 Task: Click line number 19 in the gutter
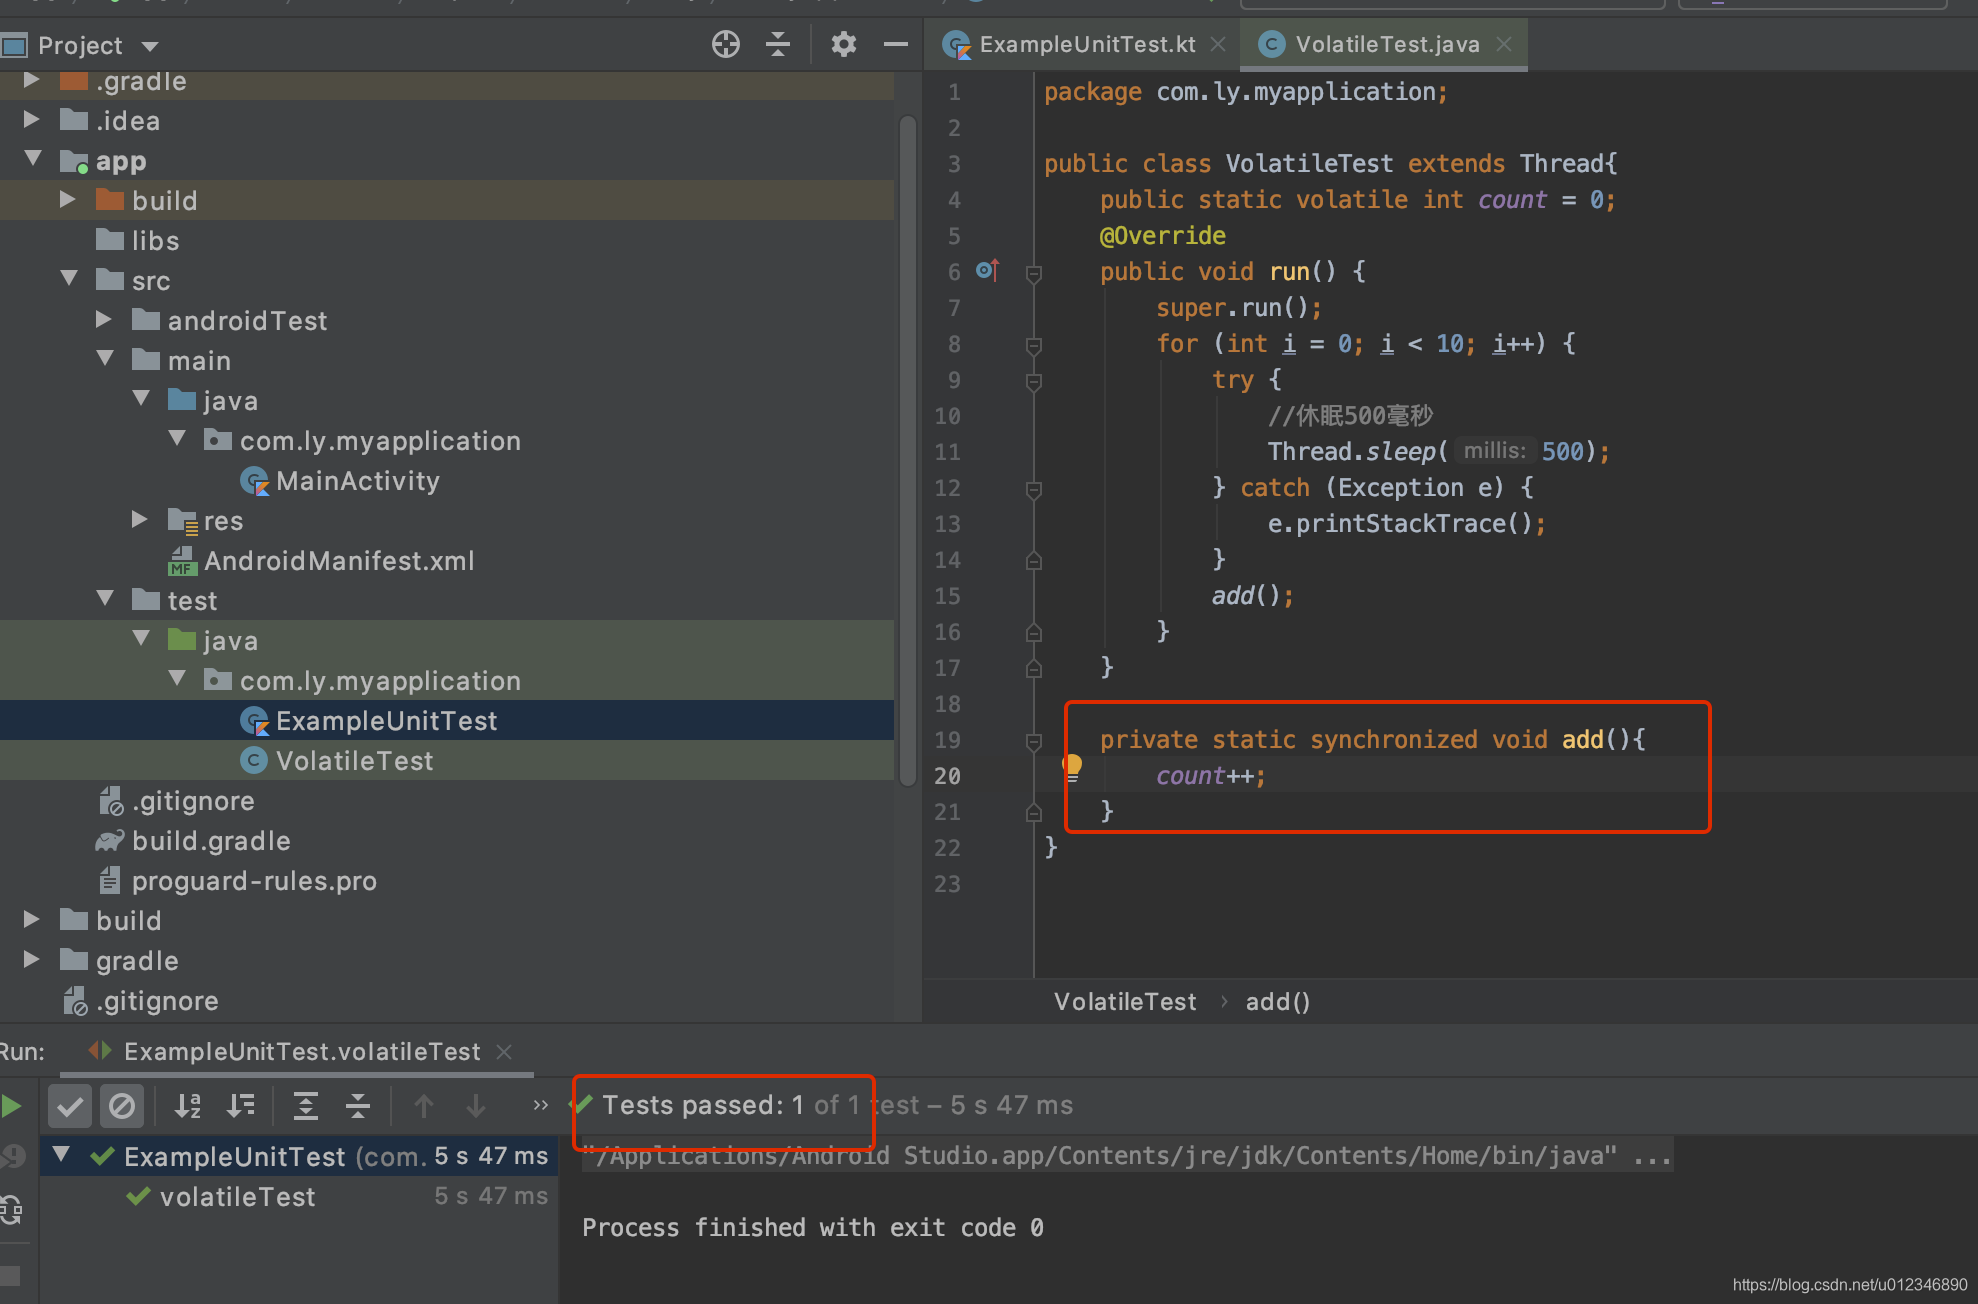click(947, 740)
